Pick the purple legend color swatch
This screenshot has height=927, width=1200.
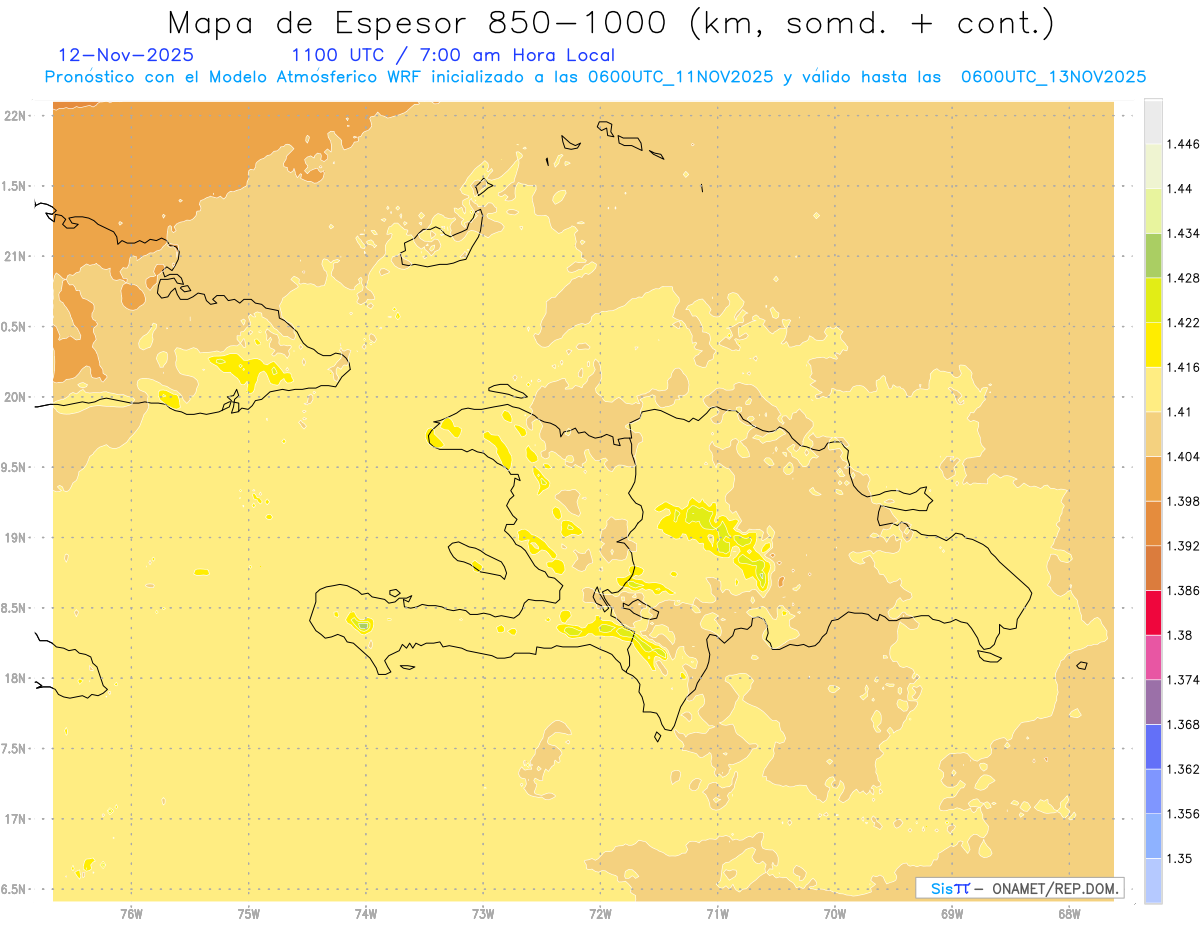[x=1153, y=702]
